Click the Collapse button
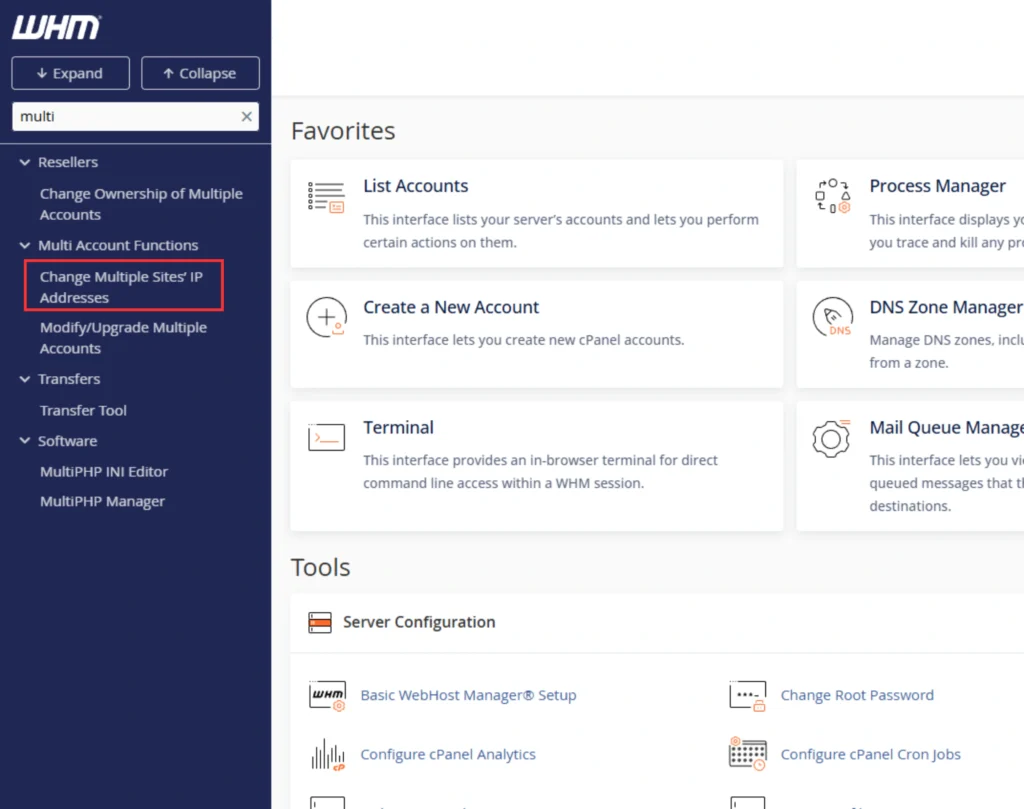This screenshot has height=809, width=1024. point(200,73)
